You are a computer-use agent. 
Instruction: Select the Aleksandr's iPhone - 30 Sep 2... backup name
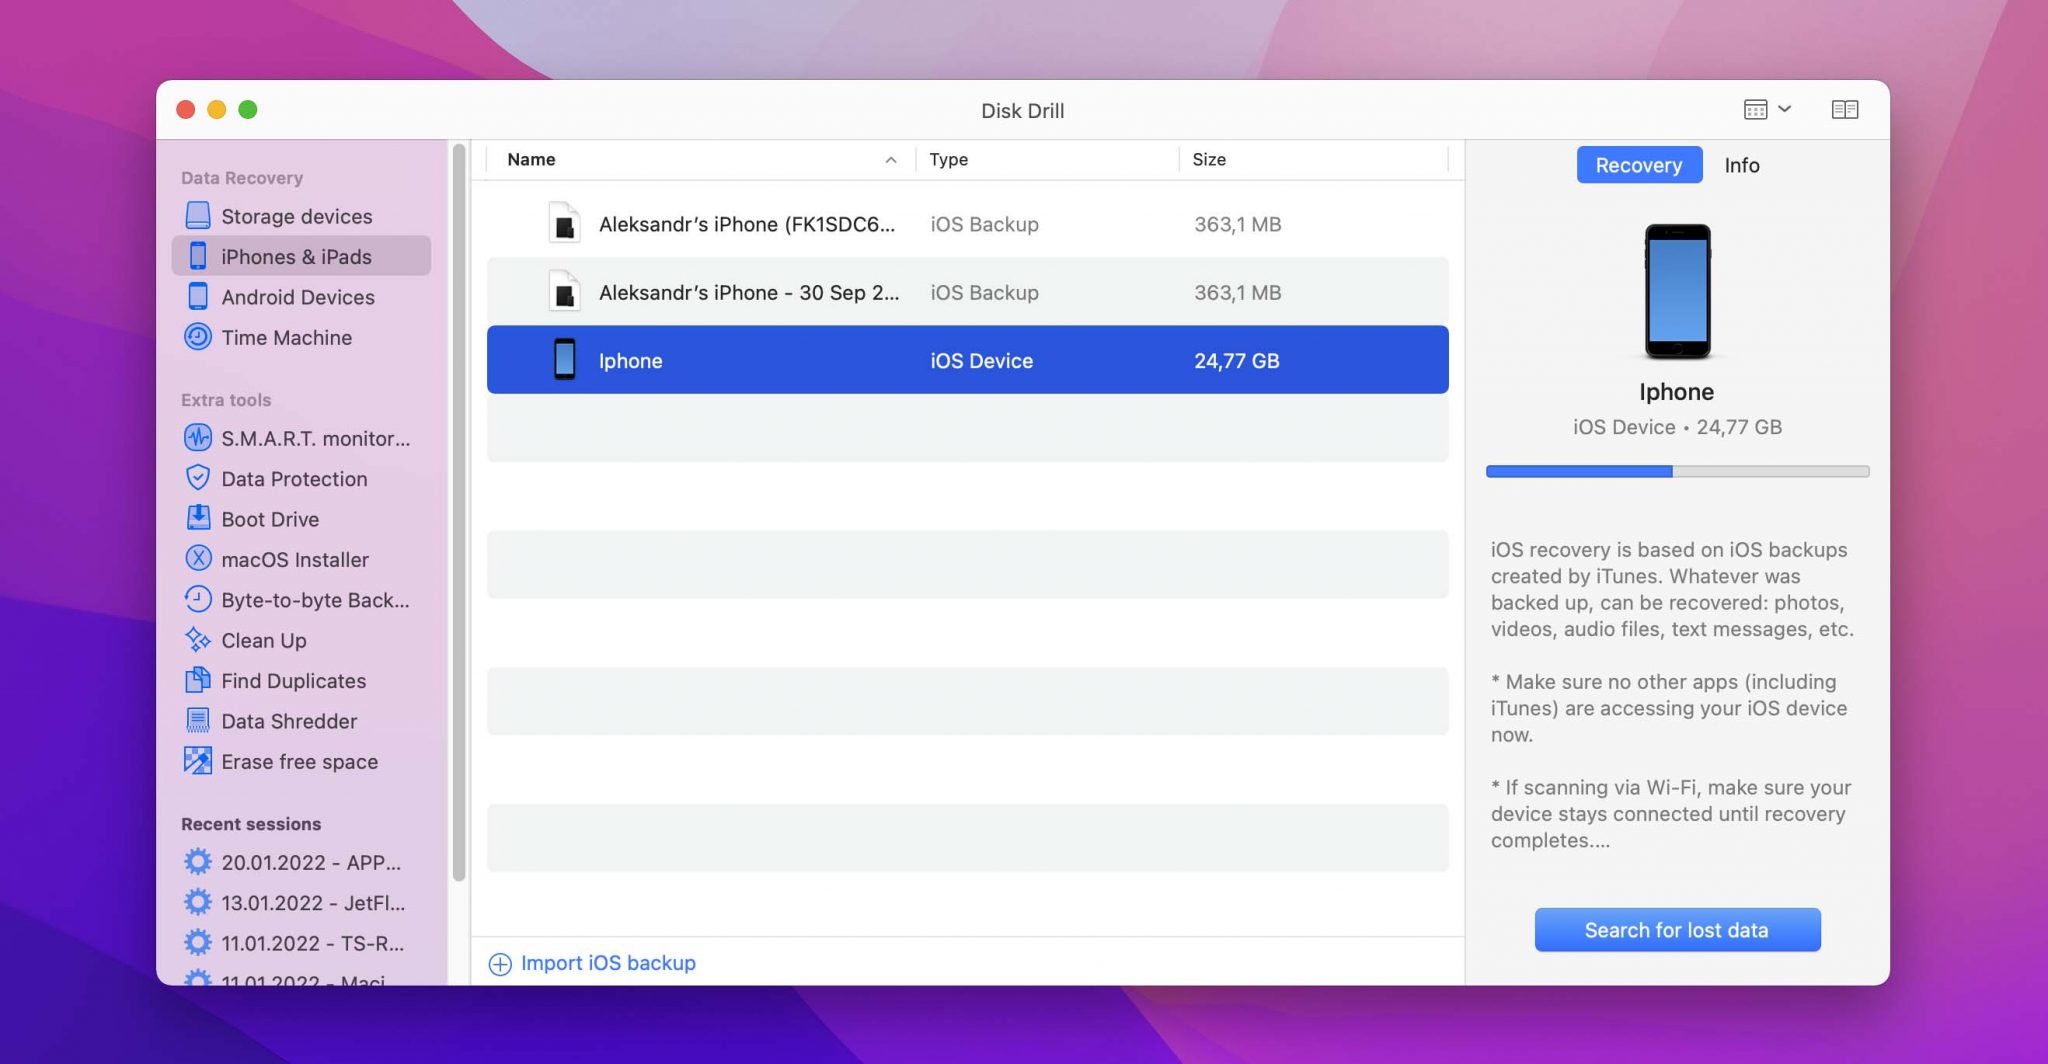[748, 292]
